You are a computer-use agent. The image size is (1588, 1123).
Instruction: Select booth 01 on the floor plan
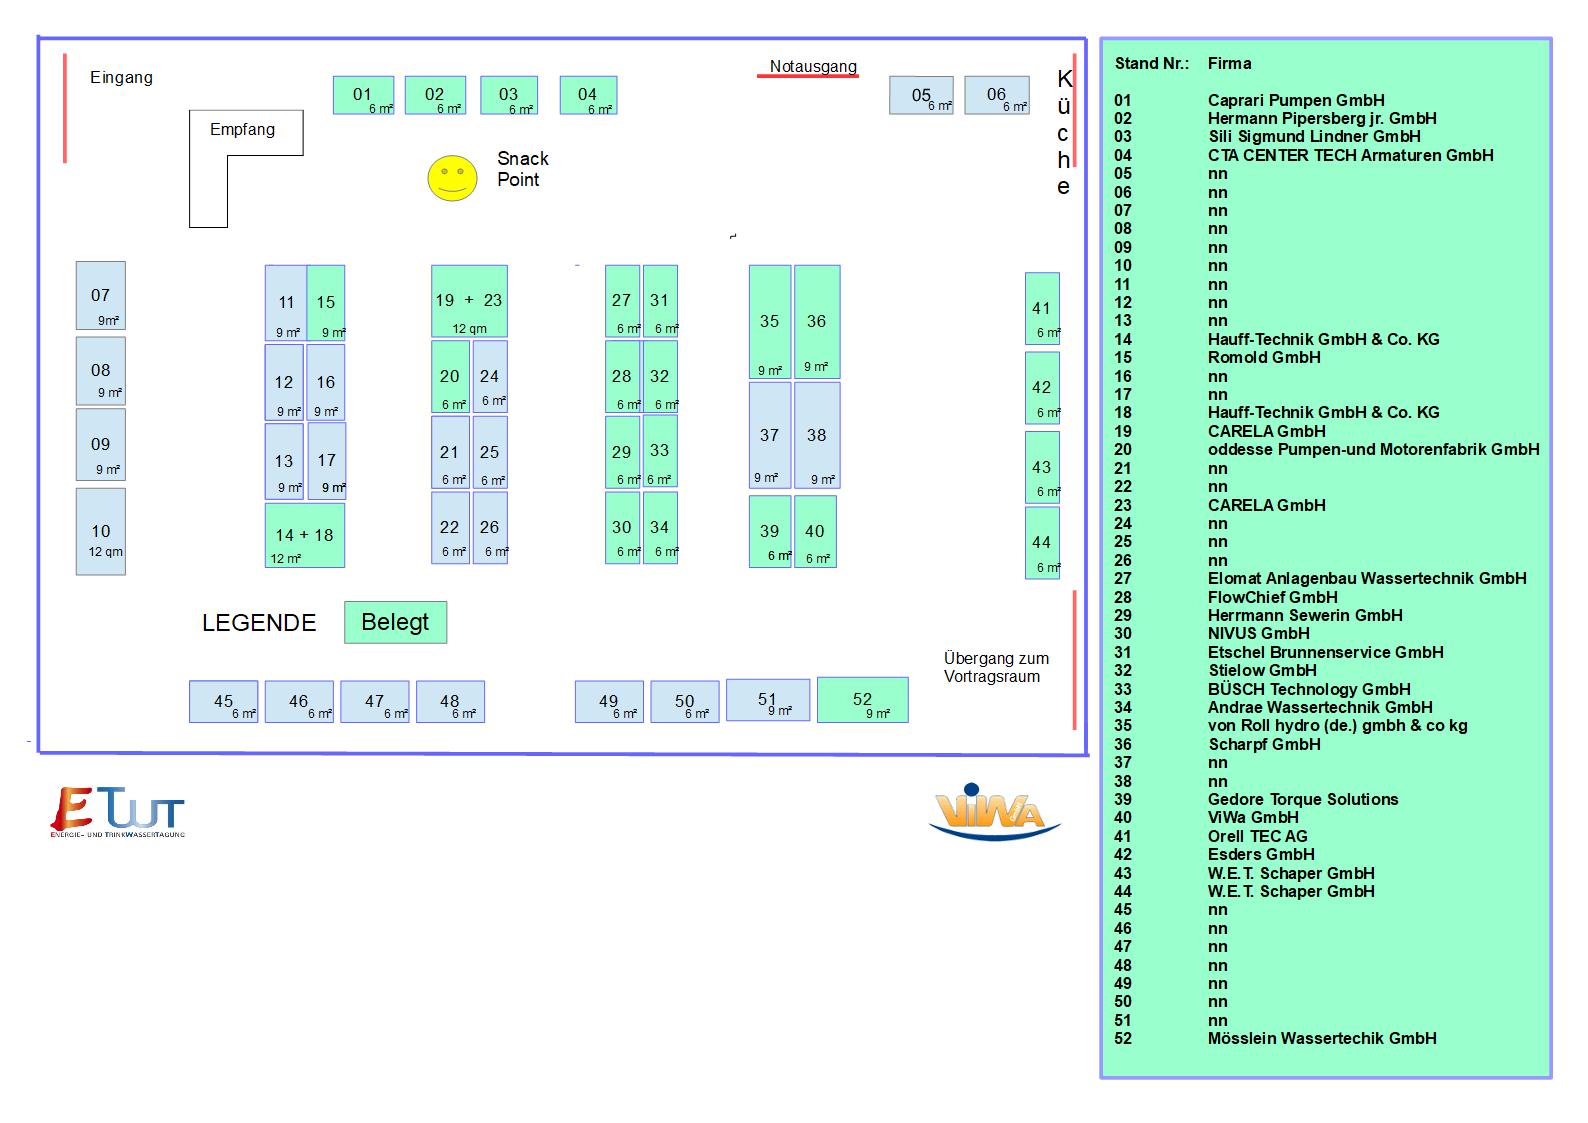[363, 95]
